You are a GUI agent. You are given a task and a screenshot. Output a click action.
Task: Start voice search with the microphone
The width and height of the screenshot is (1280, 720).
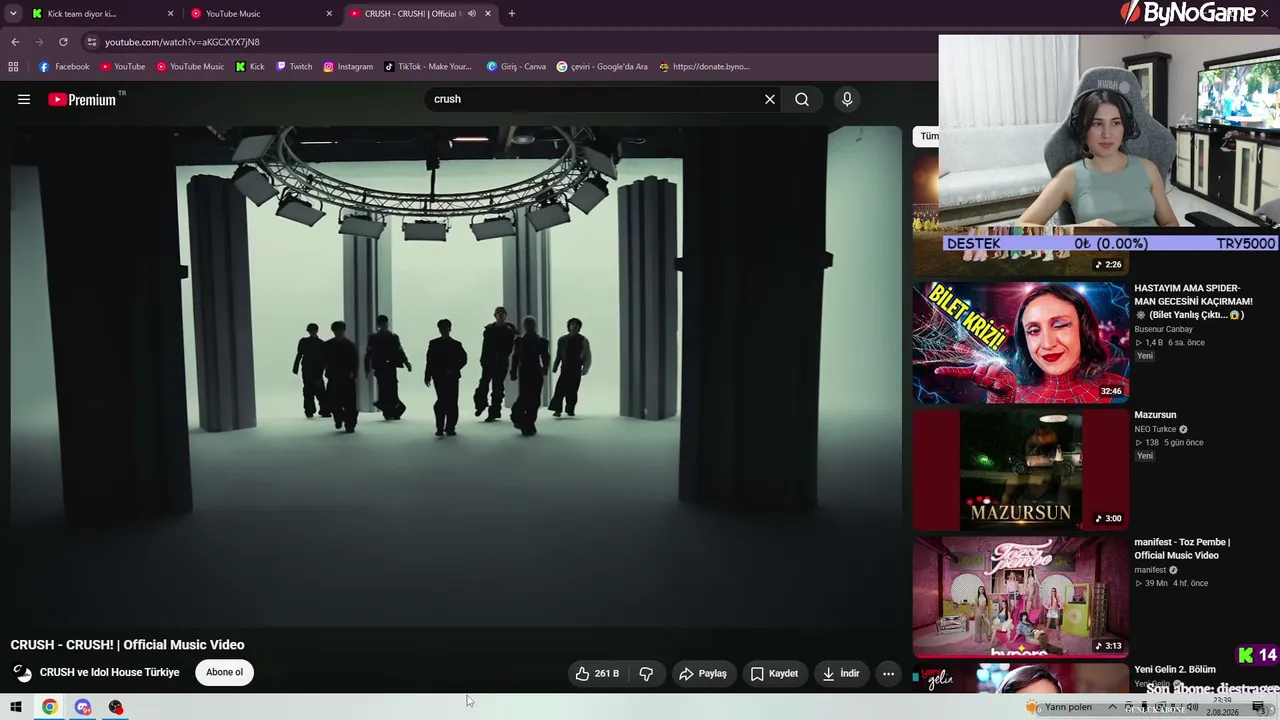pos(847,99)
